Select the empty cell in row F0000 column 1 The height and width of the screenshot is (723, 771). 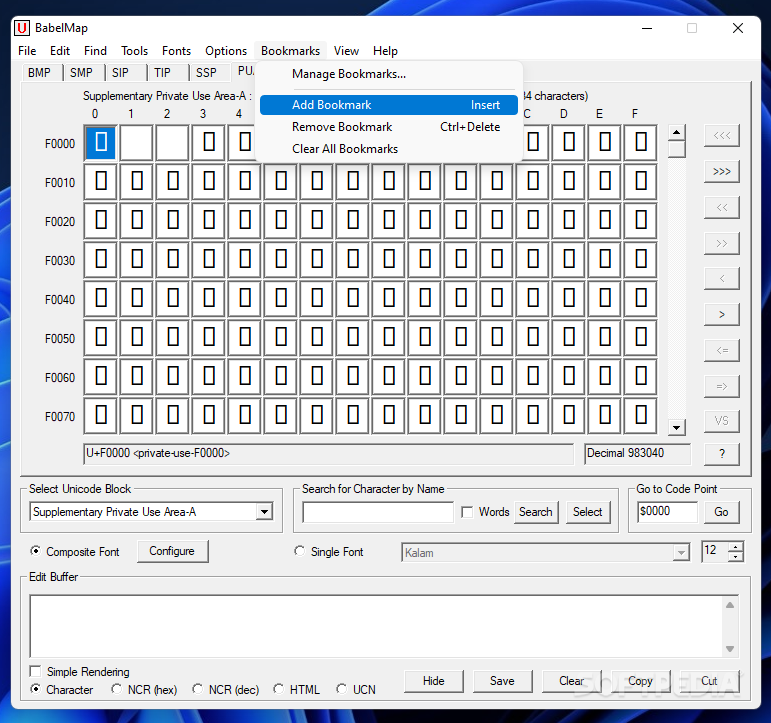pos(137,142)
